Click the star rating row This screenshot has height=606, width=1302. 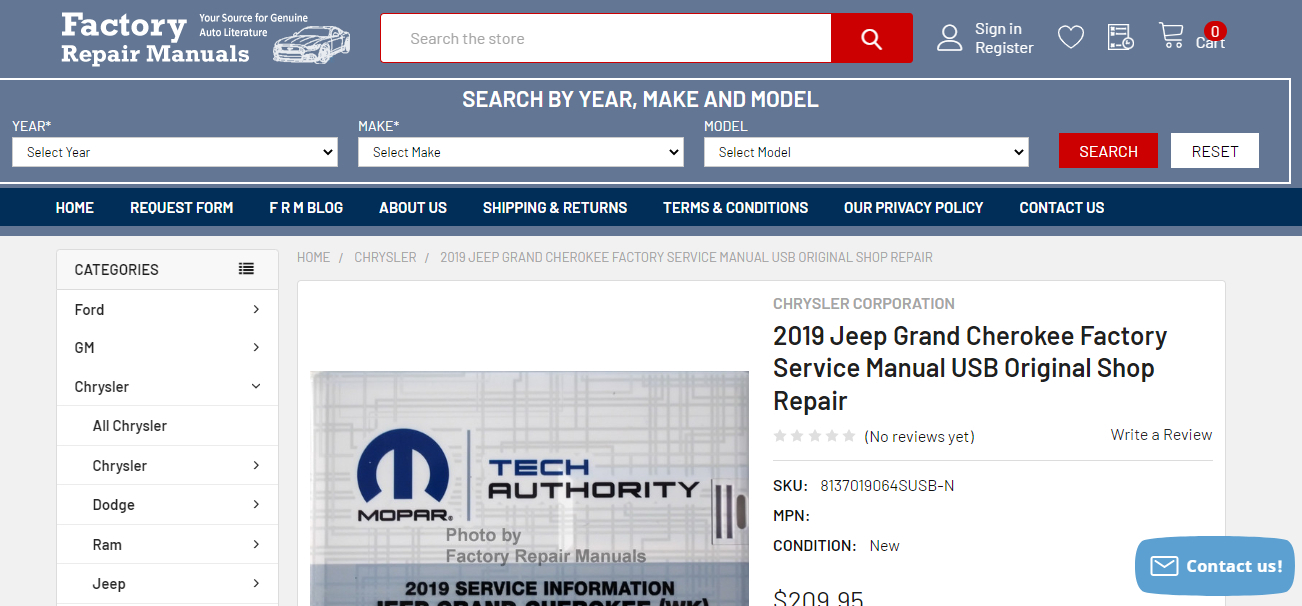point(815,436)
